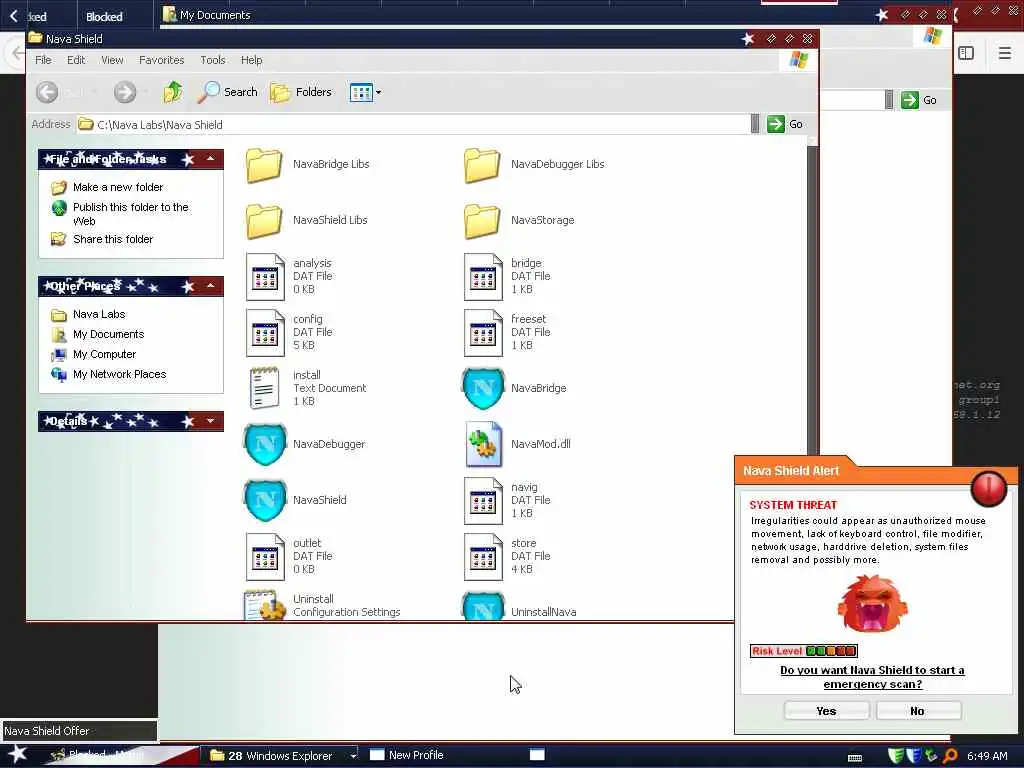
Task: Open the Search toolbar button
Action: tap(228, 92)
